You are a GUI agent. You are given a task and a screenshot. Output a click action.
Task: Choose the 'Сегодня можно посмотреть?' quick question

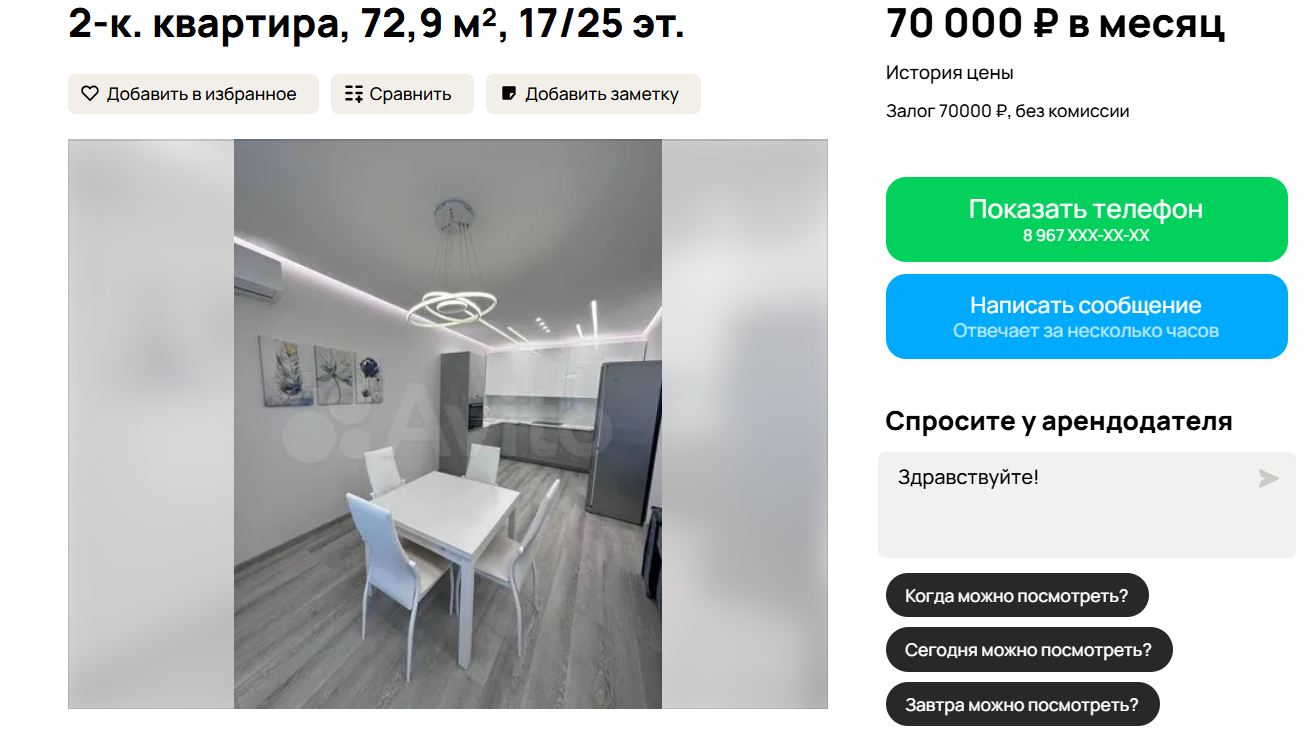pos(1029,650)
